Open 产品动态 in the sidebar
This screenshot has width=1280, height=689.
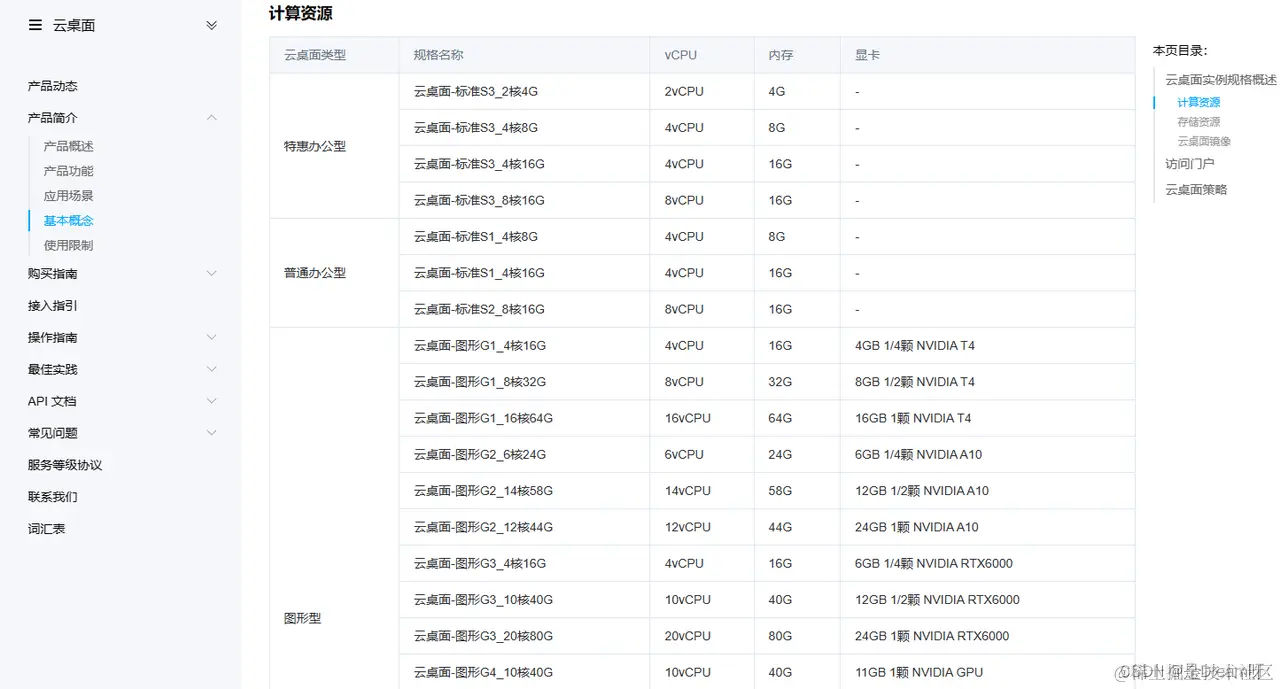pos(52,86)
